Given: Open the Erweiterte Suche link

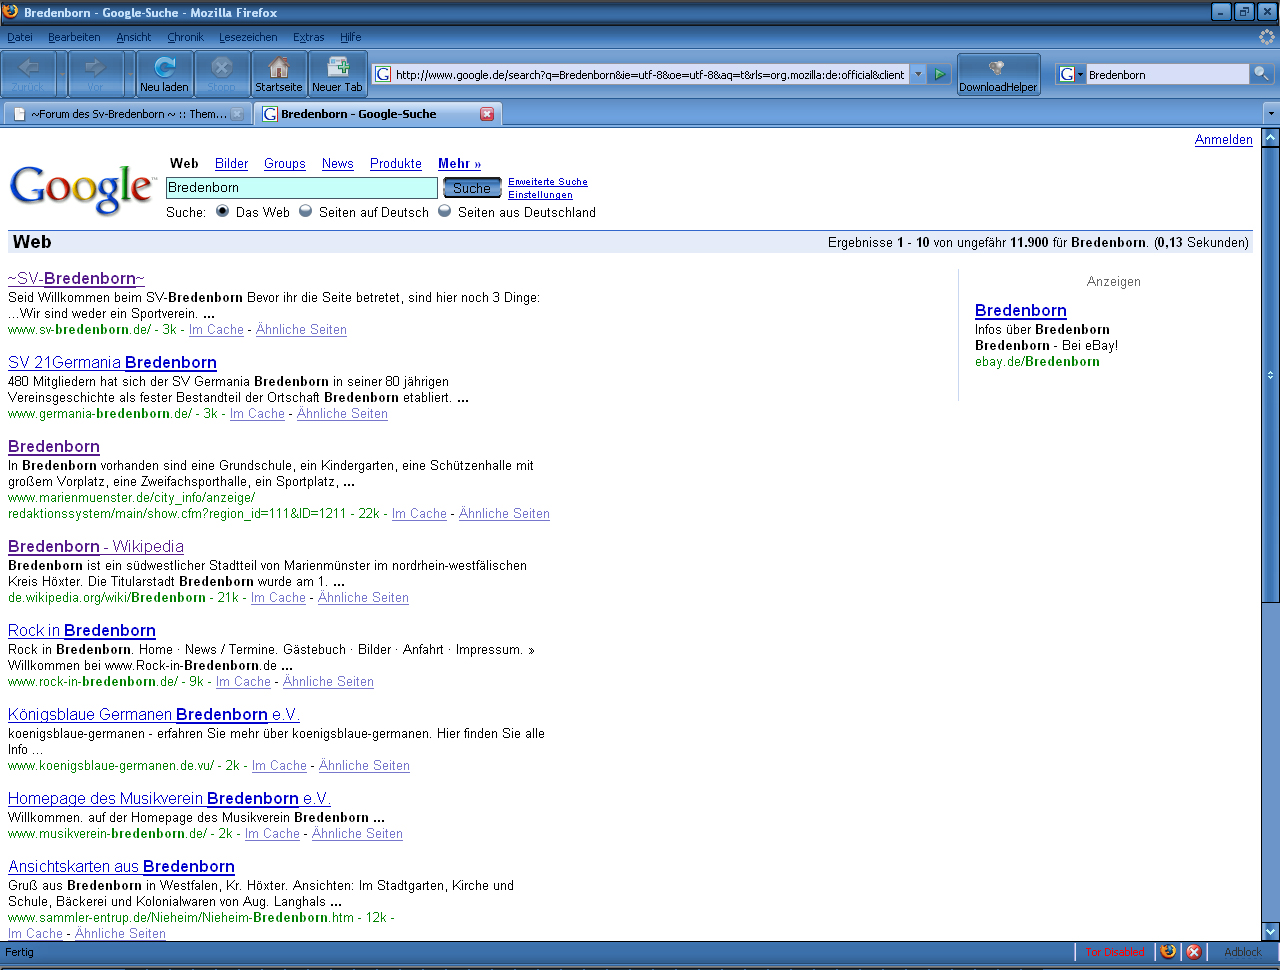Looking at the screenshot, I should coord(548,182).
